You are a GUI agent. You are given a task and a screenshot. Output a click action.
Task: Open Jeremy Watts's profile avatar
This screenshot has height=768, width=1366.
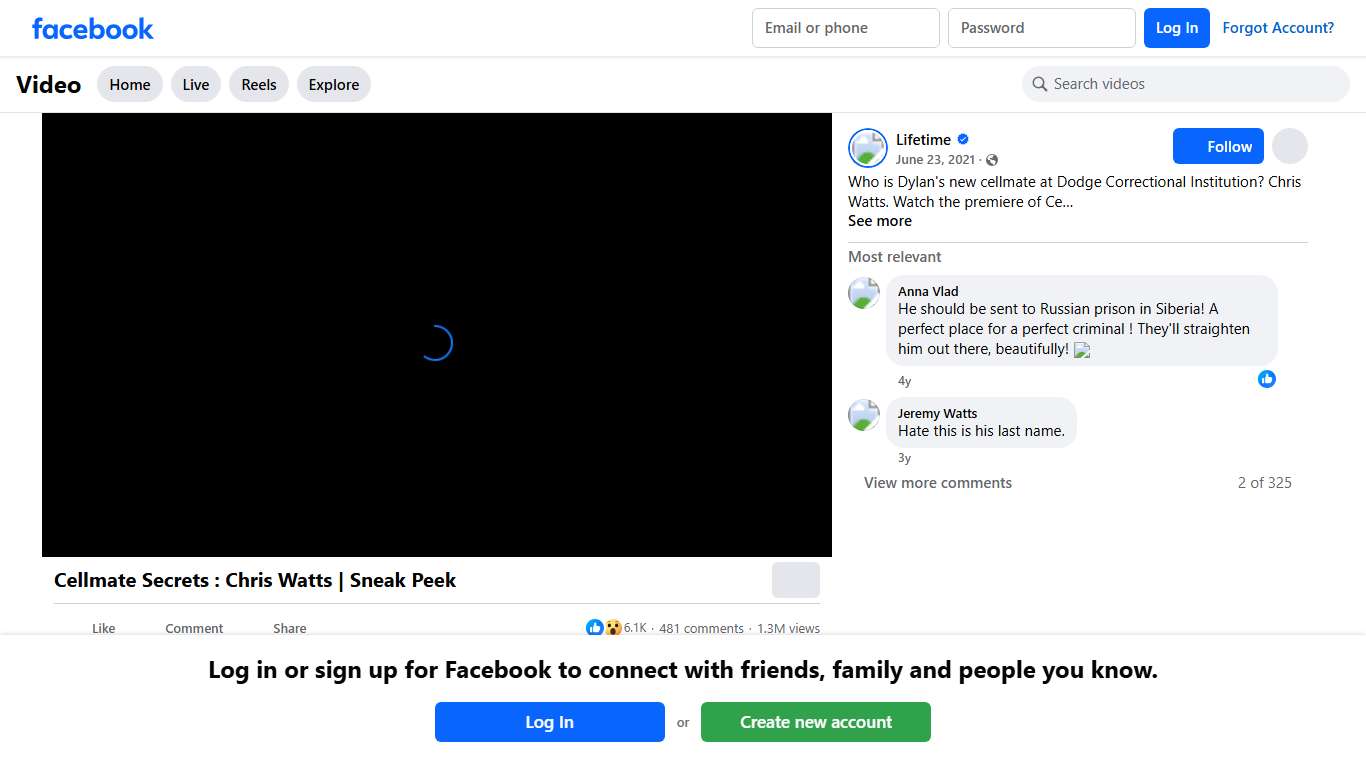pyautogui.click(x=864, y=416)
